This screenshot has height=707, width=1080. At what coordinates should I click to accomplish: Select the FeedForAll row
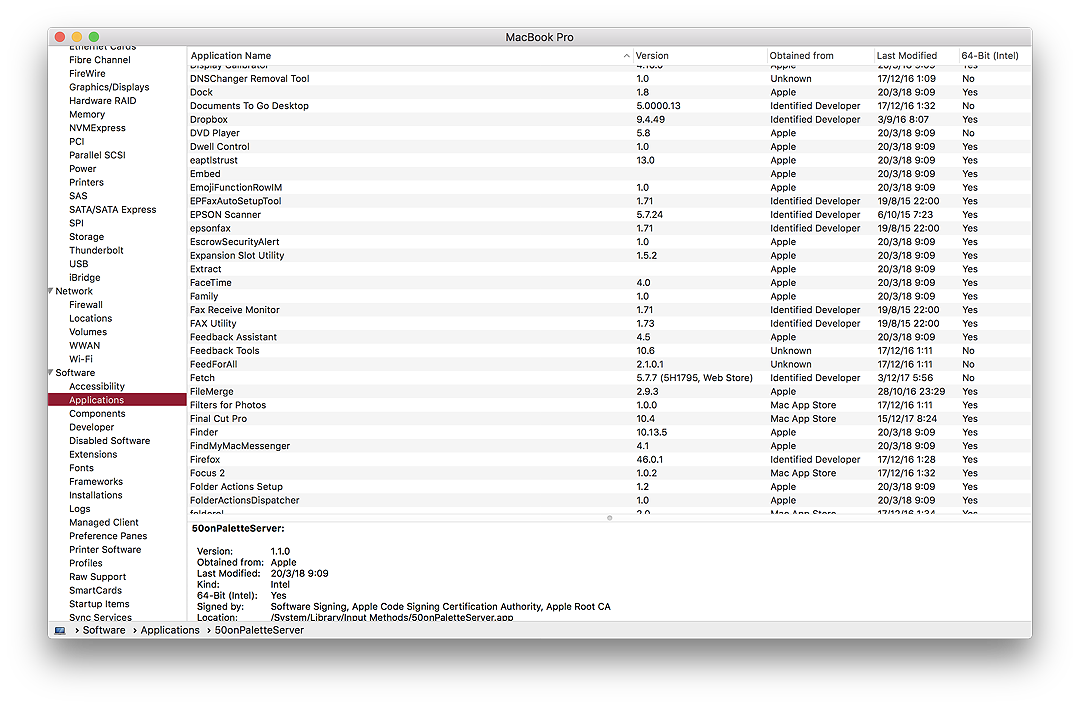tap(609, 365)
